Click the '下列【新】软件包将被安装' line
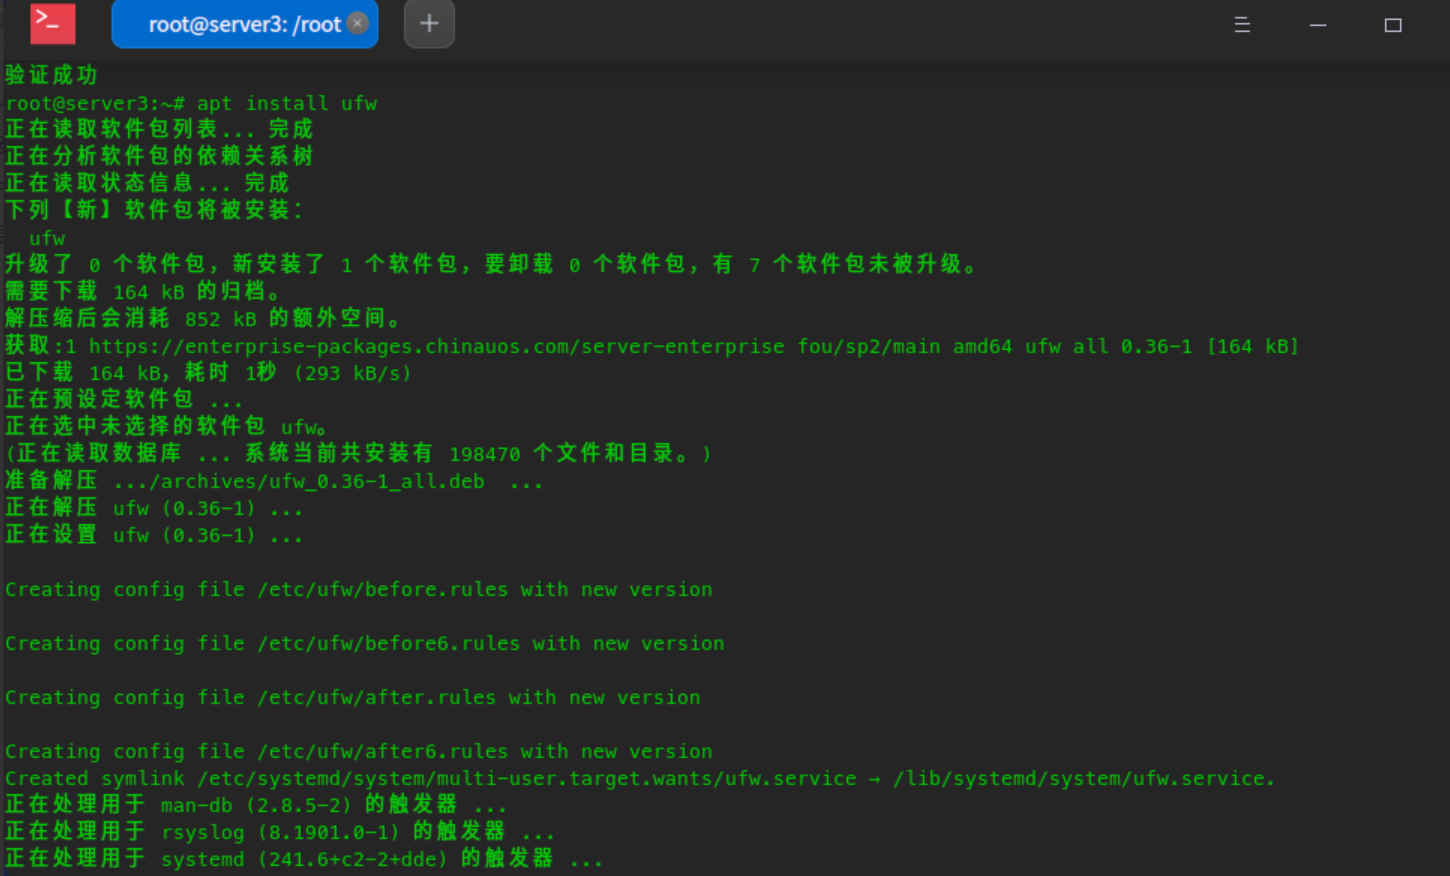 click(153, 210)
